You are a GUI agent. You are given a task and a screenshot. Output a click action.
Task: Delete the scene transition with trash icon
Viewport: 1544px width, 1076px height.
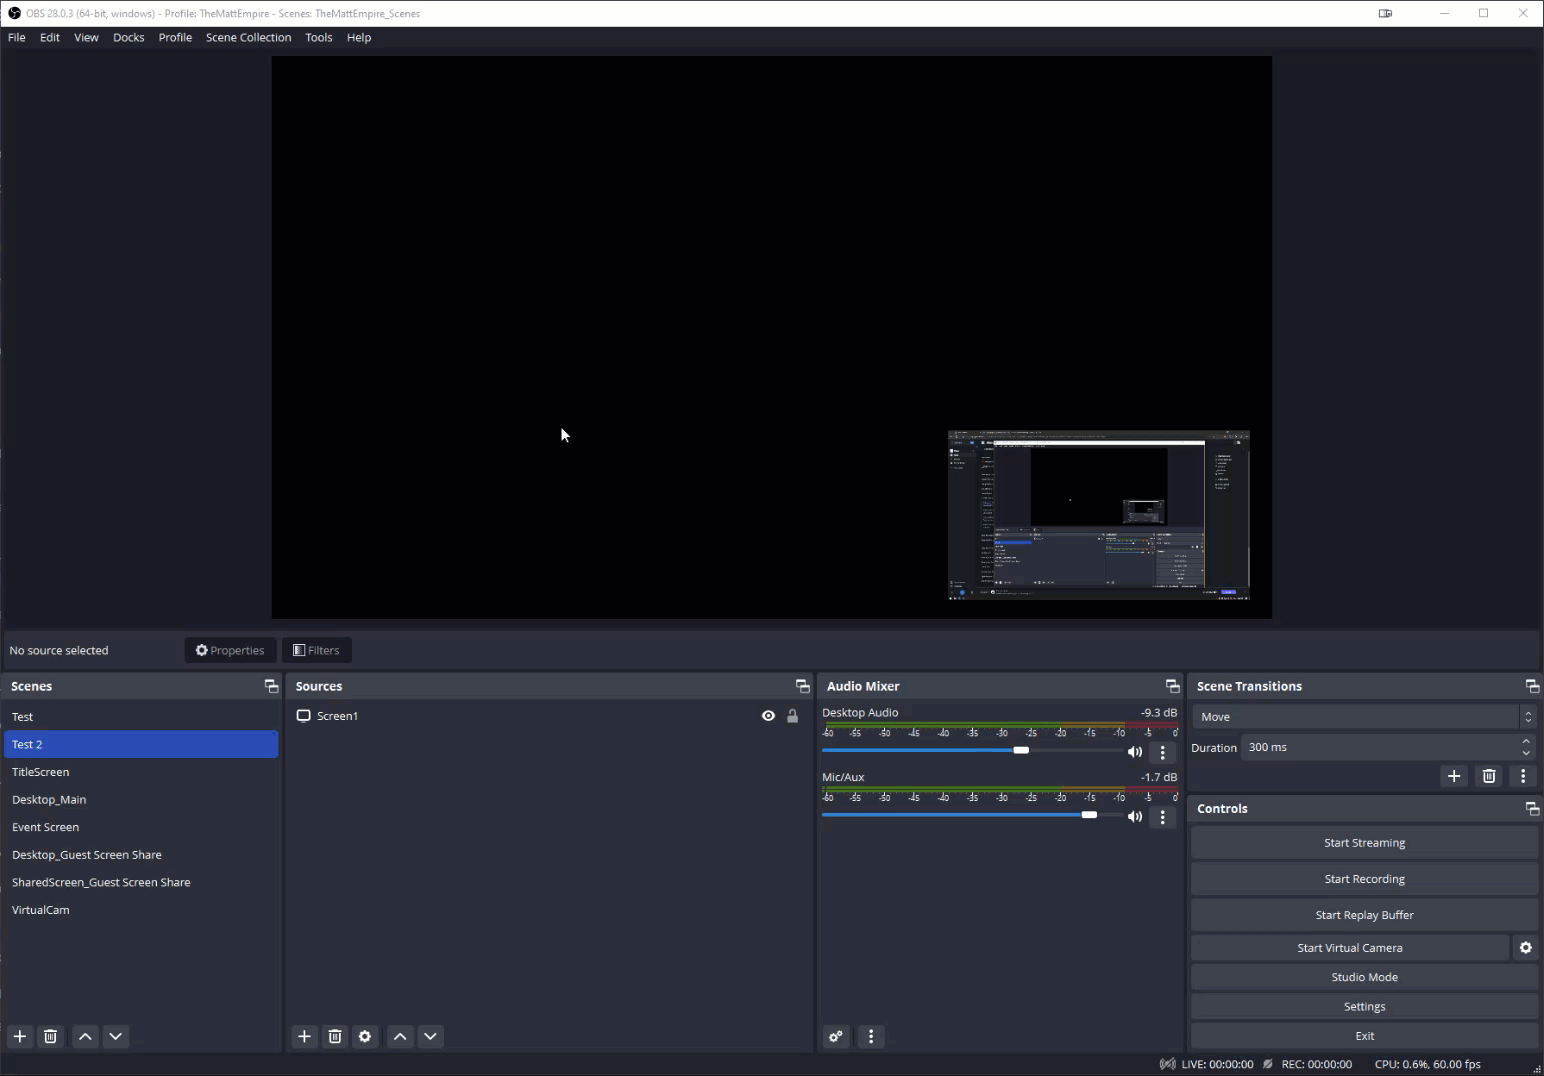[x=1489, y=776]
